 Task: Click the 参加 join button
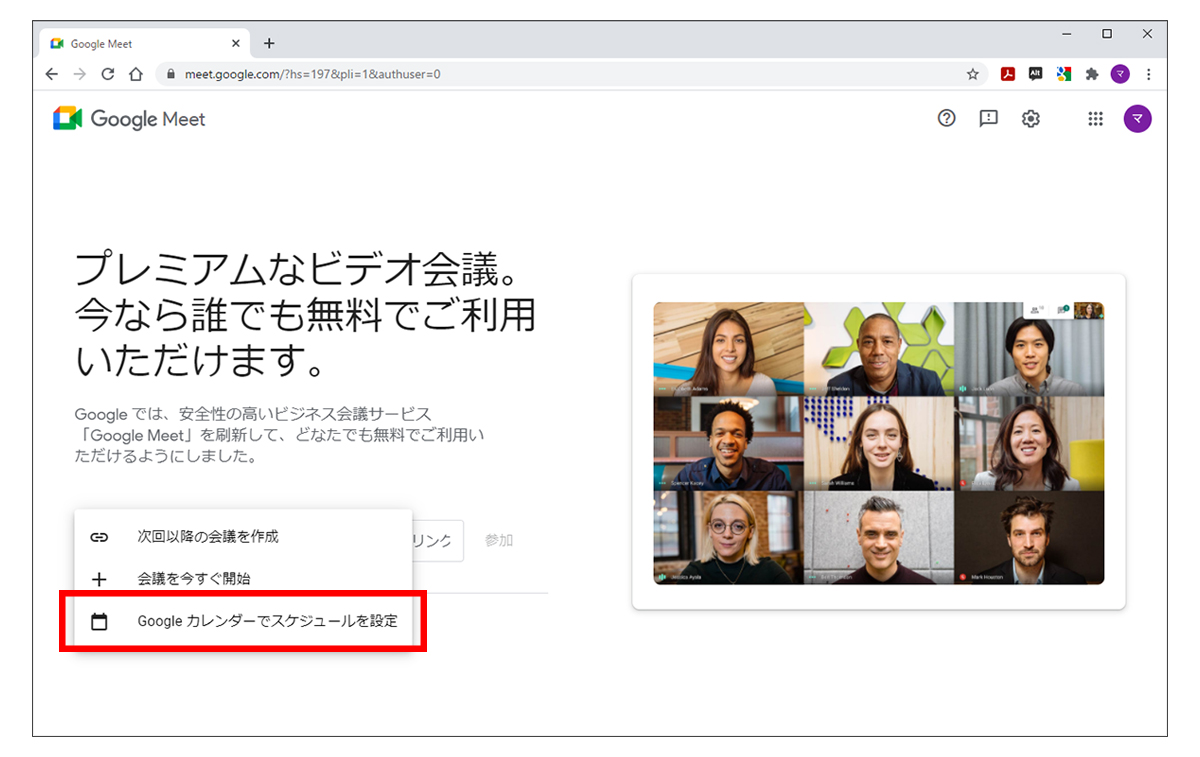(x=499, y=540)
